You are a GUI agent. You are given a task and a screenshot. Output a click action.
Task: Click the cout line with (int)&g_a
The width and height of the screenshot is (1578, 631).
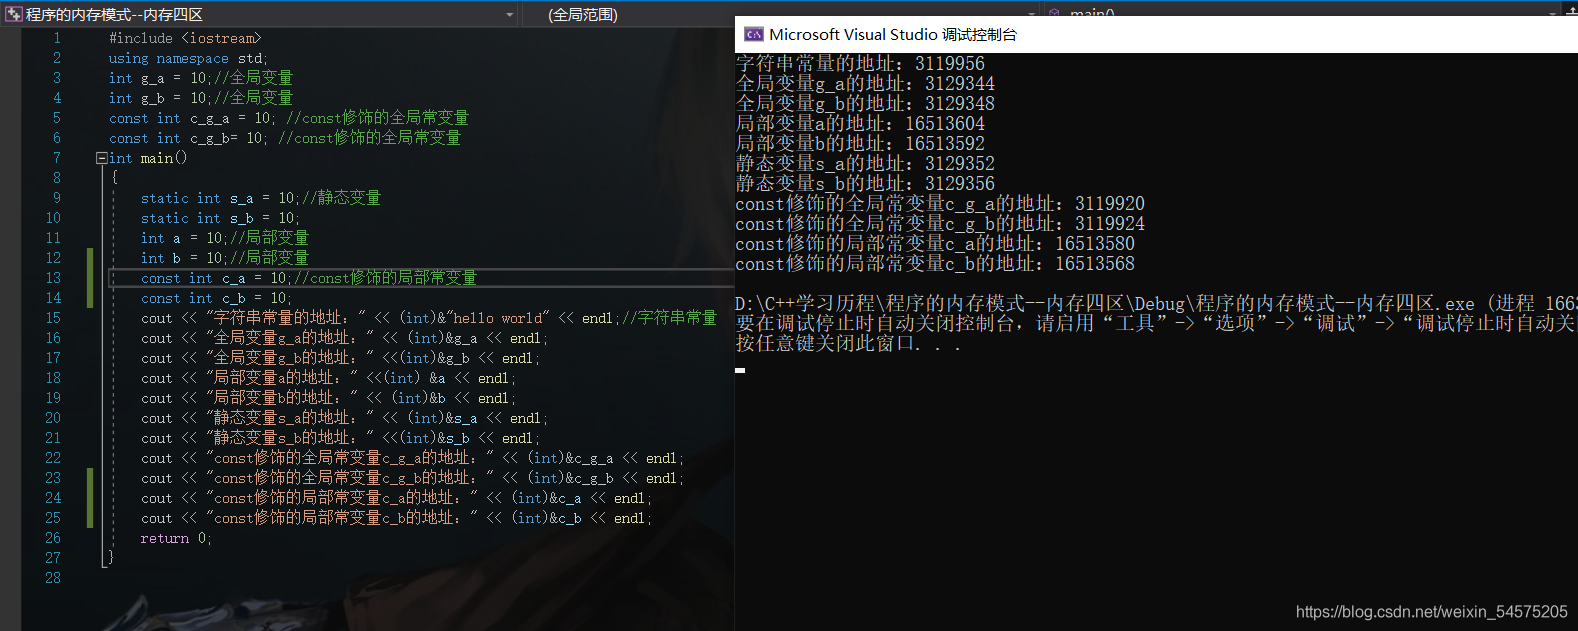point(345,338)
